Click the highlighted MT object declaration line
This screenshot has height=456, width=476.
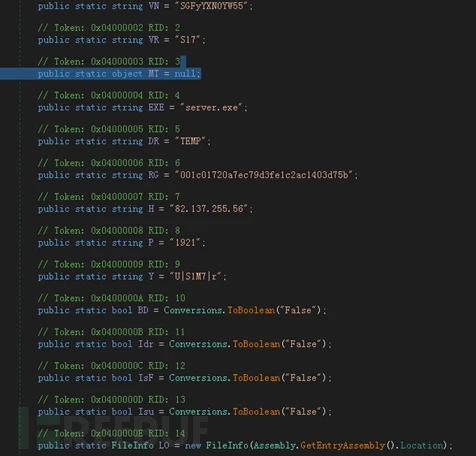119,74
